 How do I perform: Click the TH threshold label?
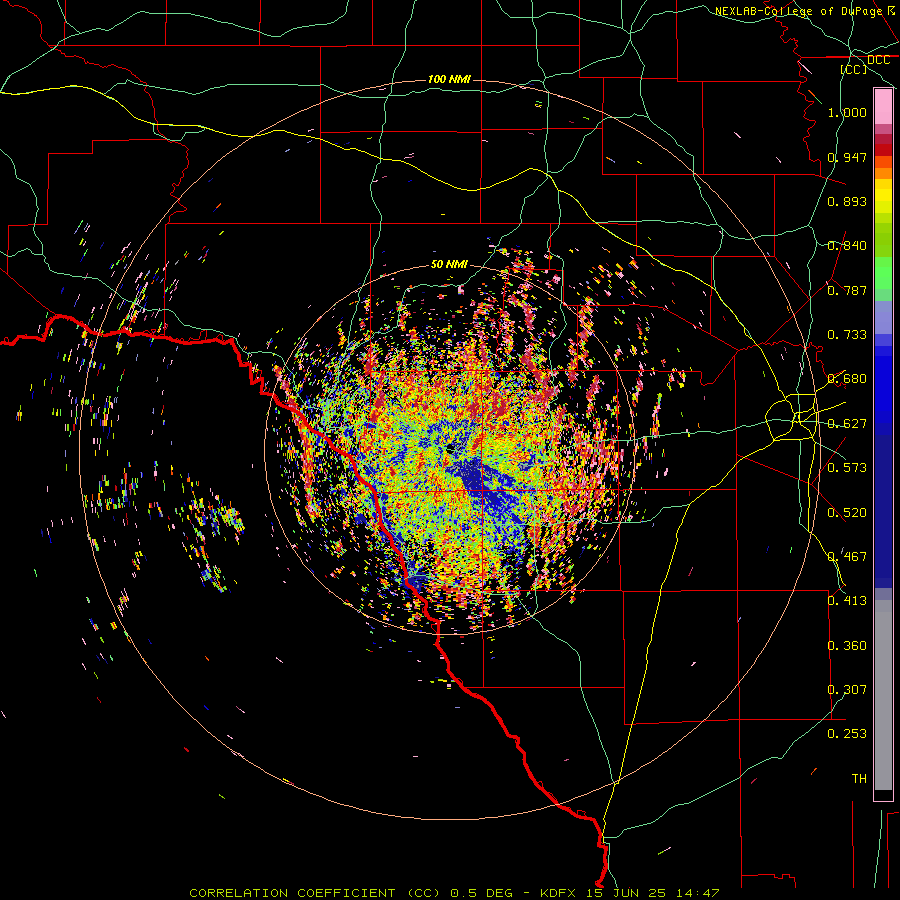[859, 779]
